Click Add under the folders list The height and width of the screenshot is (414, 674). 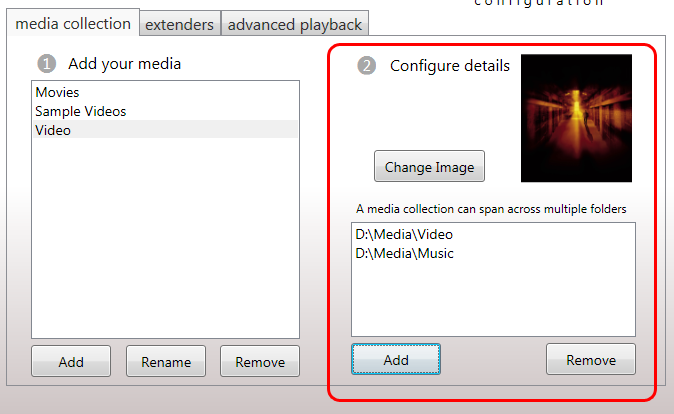(x=396, y=359)
